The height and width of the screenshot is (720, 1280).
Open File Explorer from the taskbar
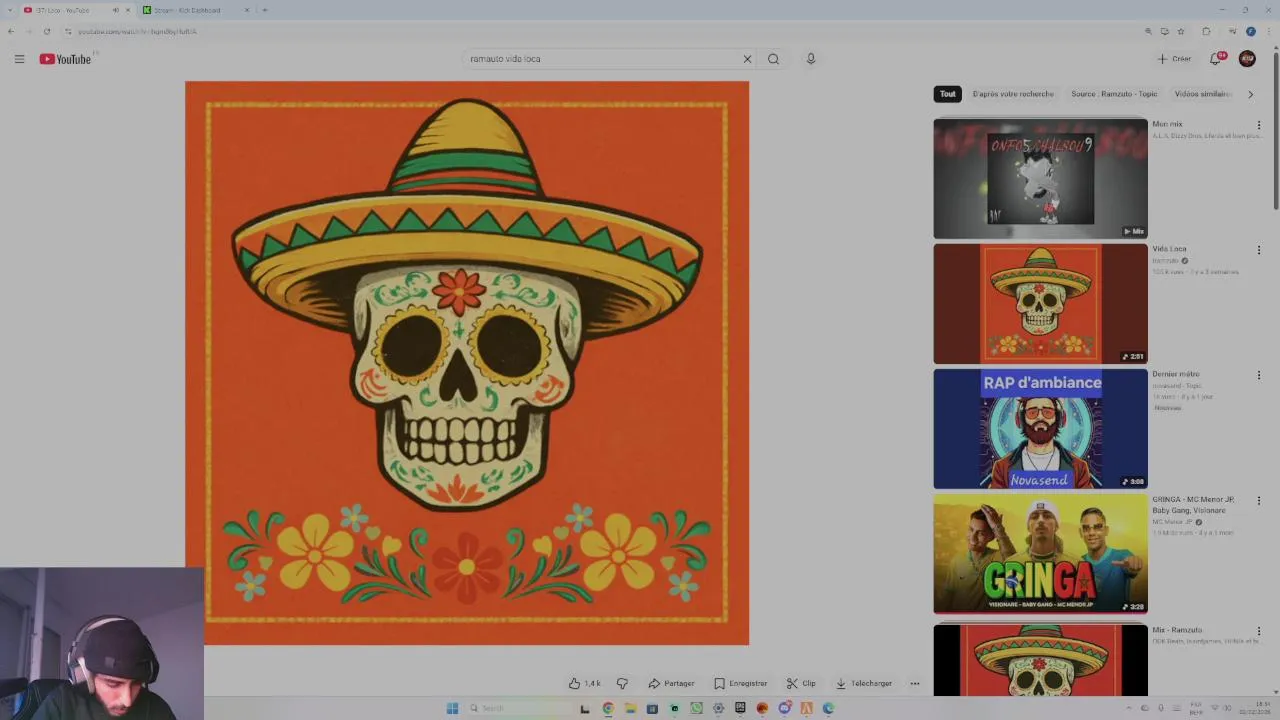pos(630,708)
